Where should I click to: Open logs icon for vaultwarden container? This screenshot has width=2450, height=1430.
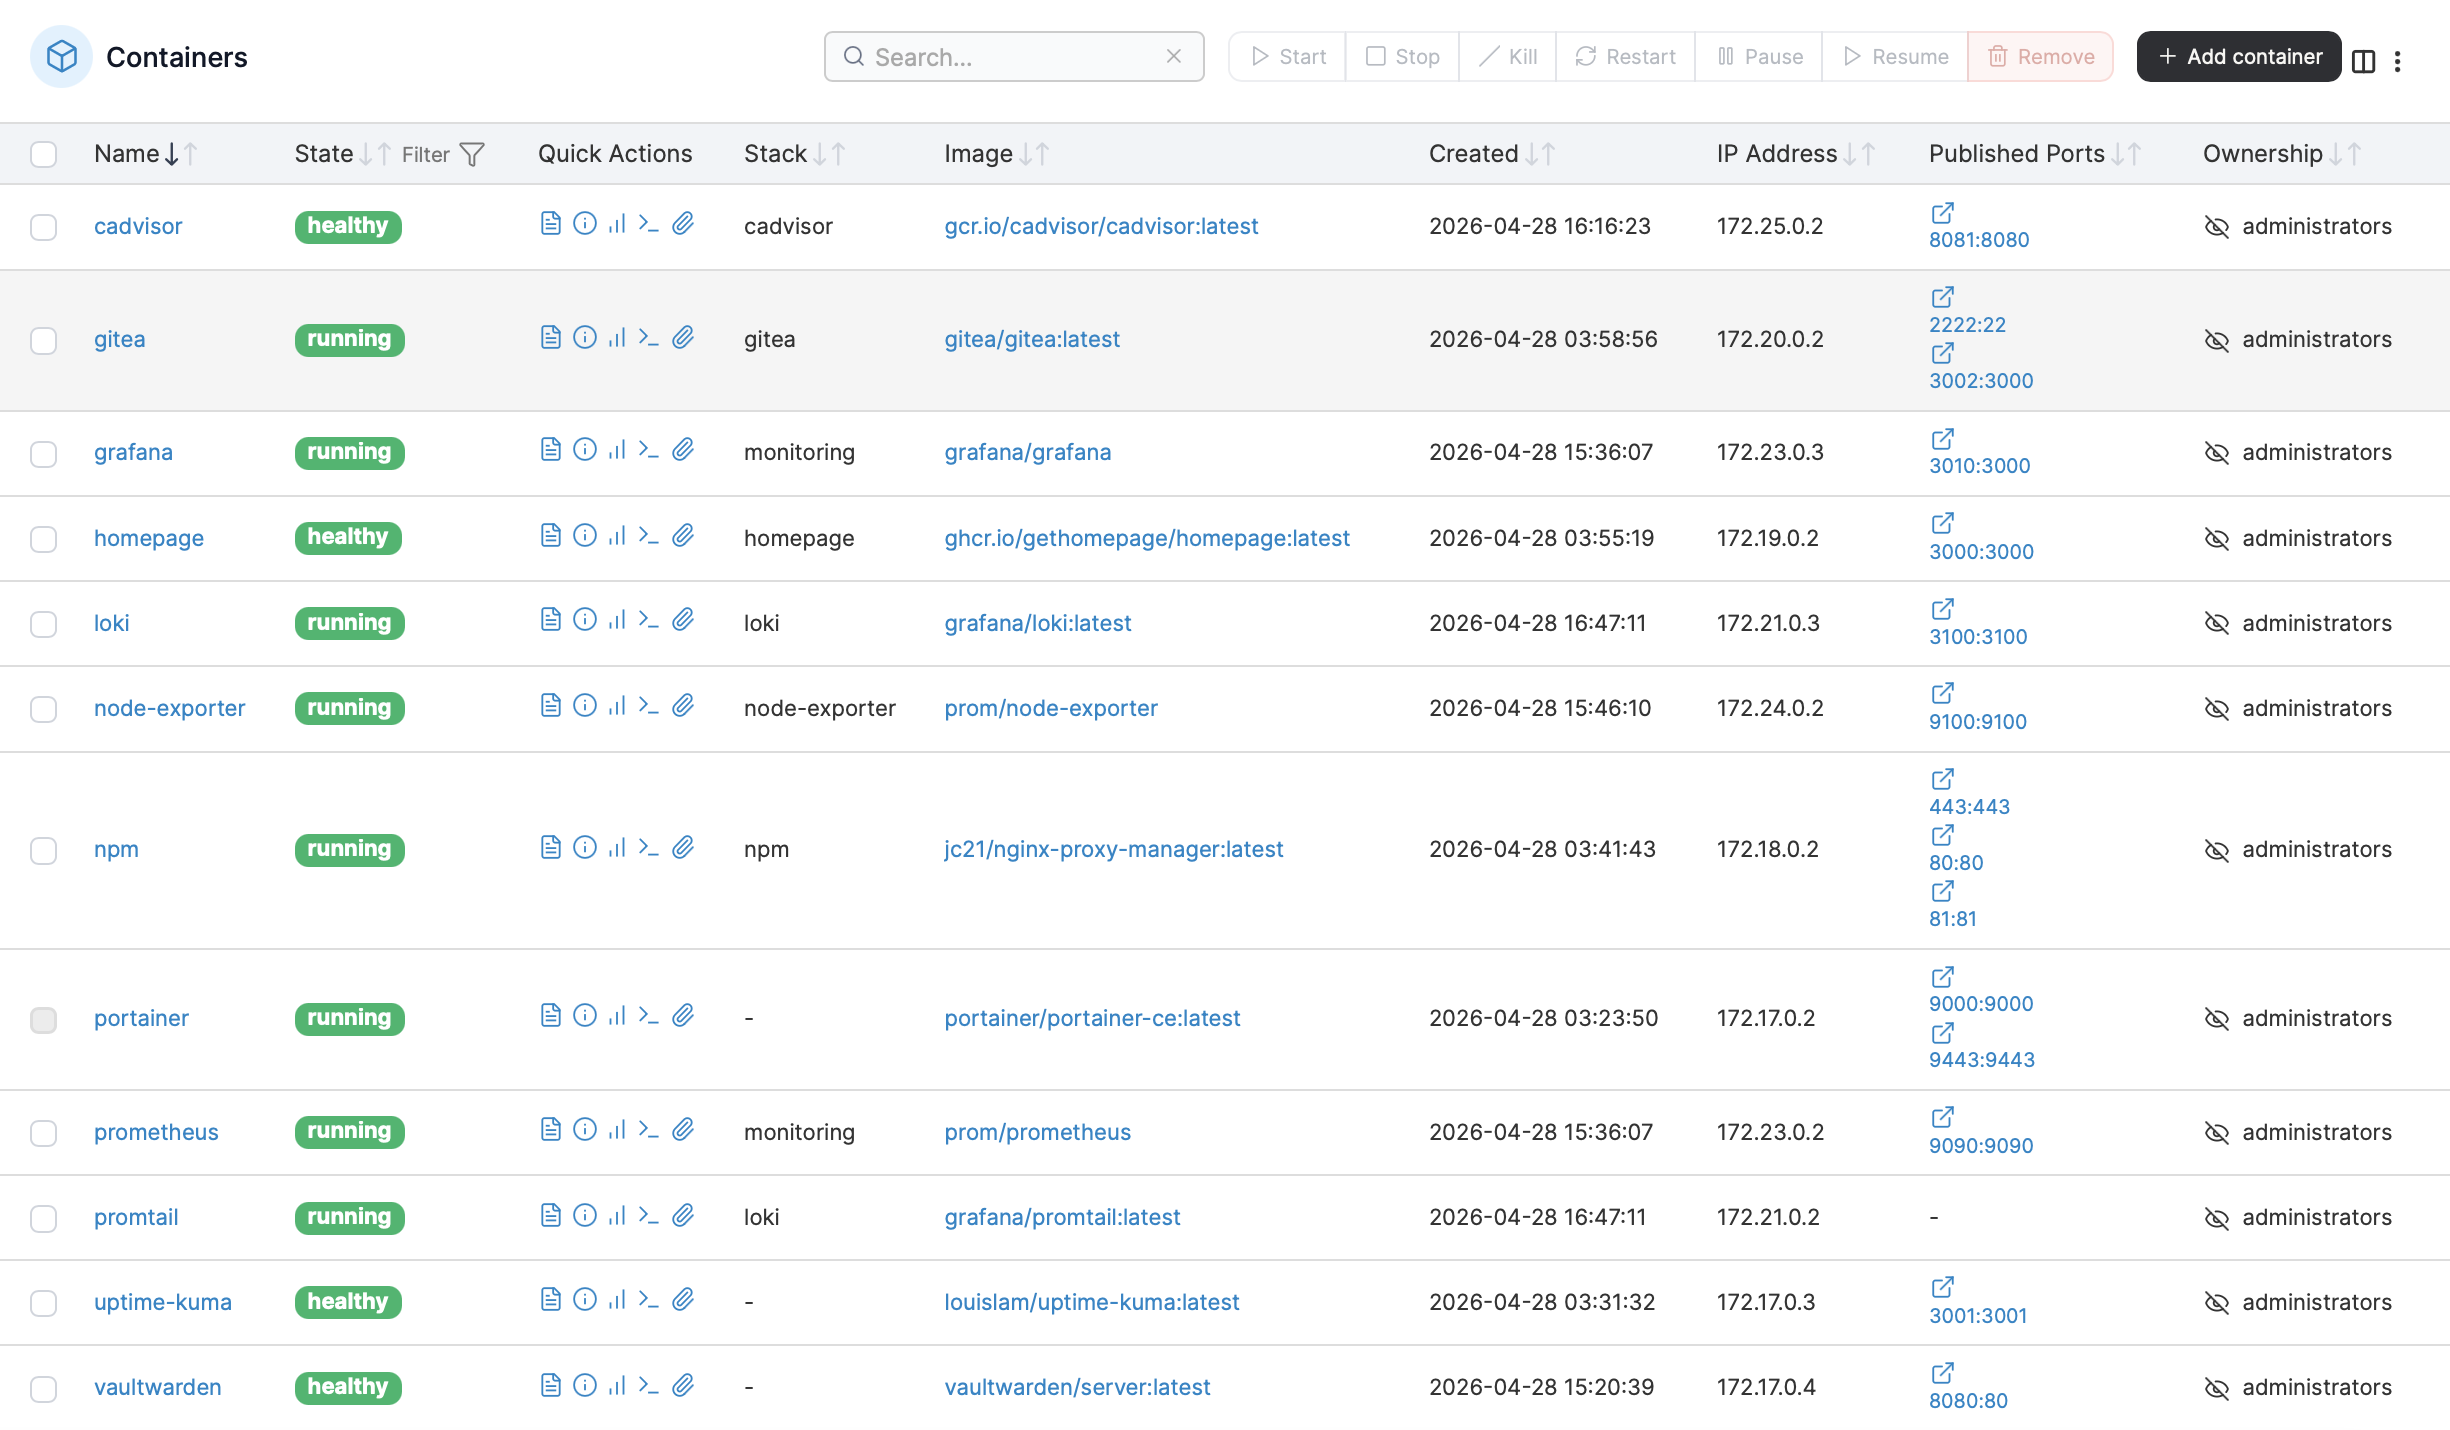(550, 1385)
